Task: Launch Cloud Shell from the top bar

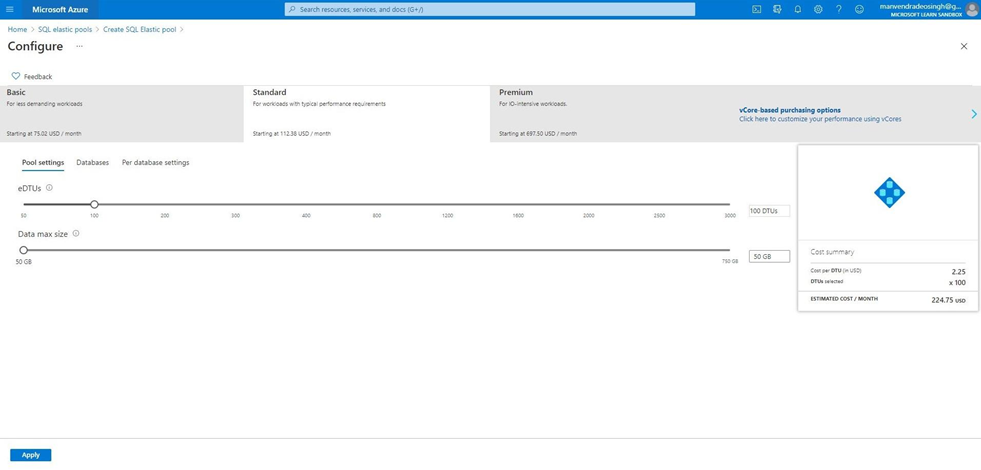Action: click(x=756, y=9)
